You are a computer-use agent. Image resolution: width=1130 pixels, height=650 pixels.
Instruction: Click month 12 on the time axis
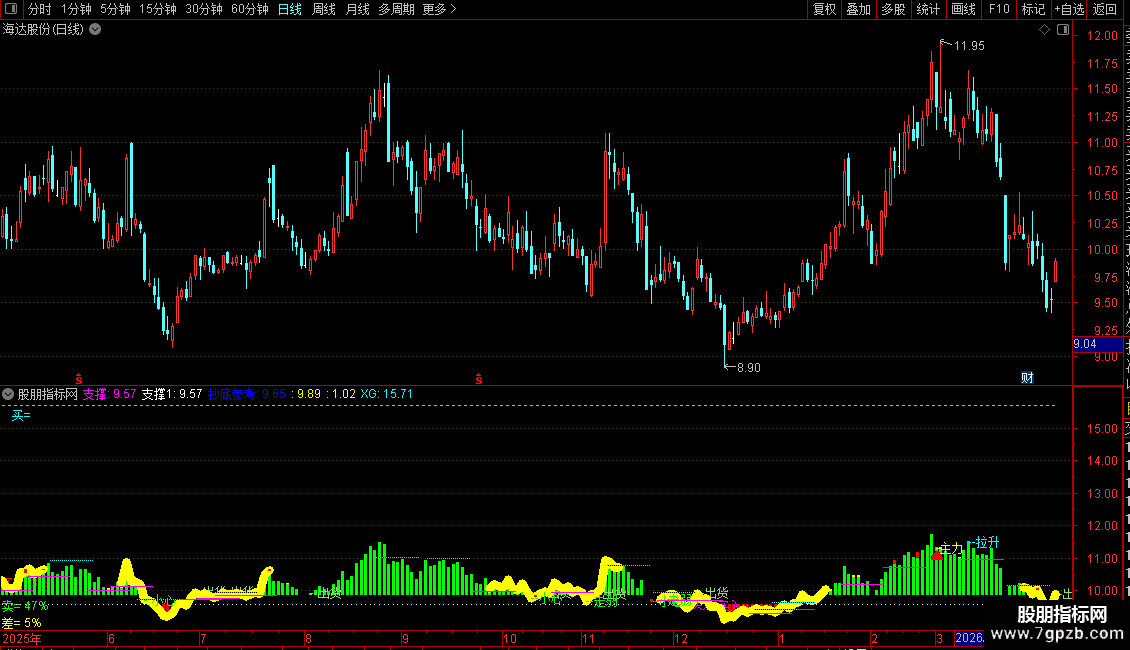(x=680, y=638)
